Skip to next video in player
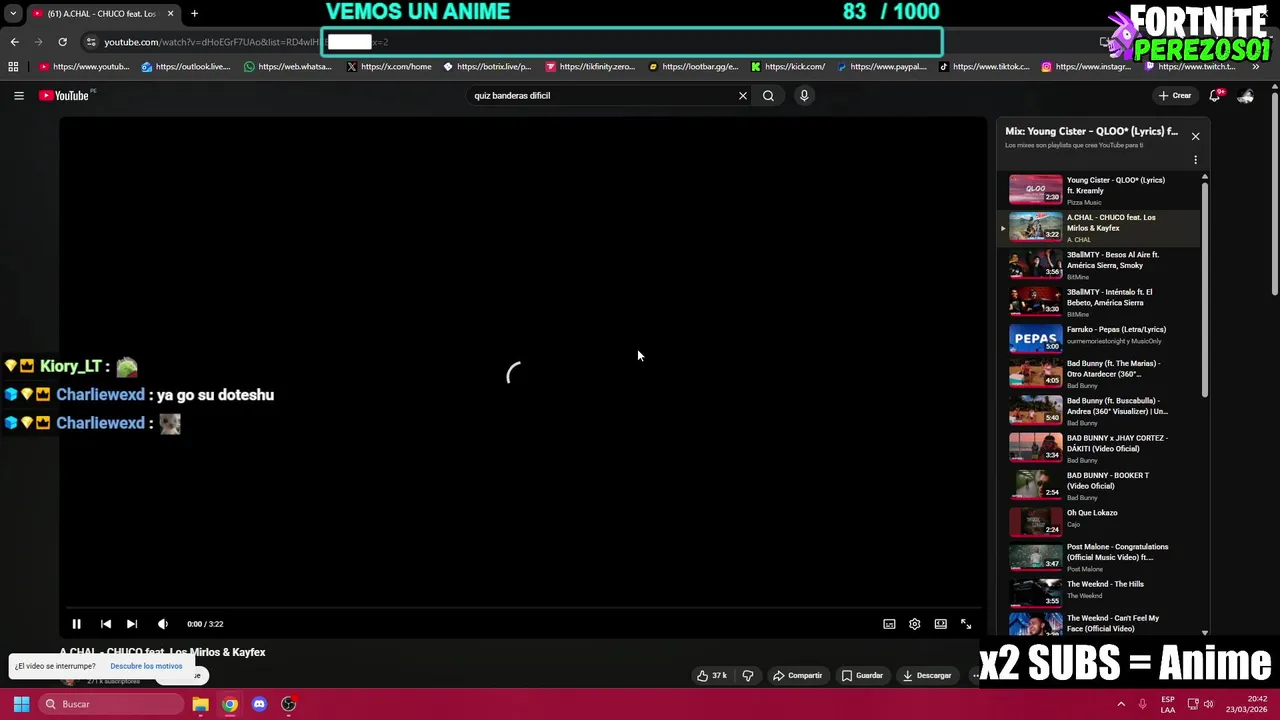 pos(132,624)
